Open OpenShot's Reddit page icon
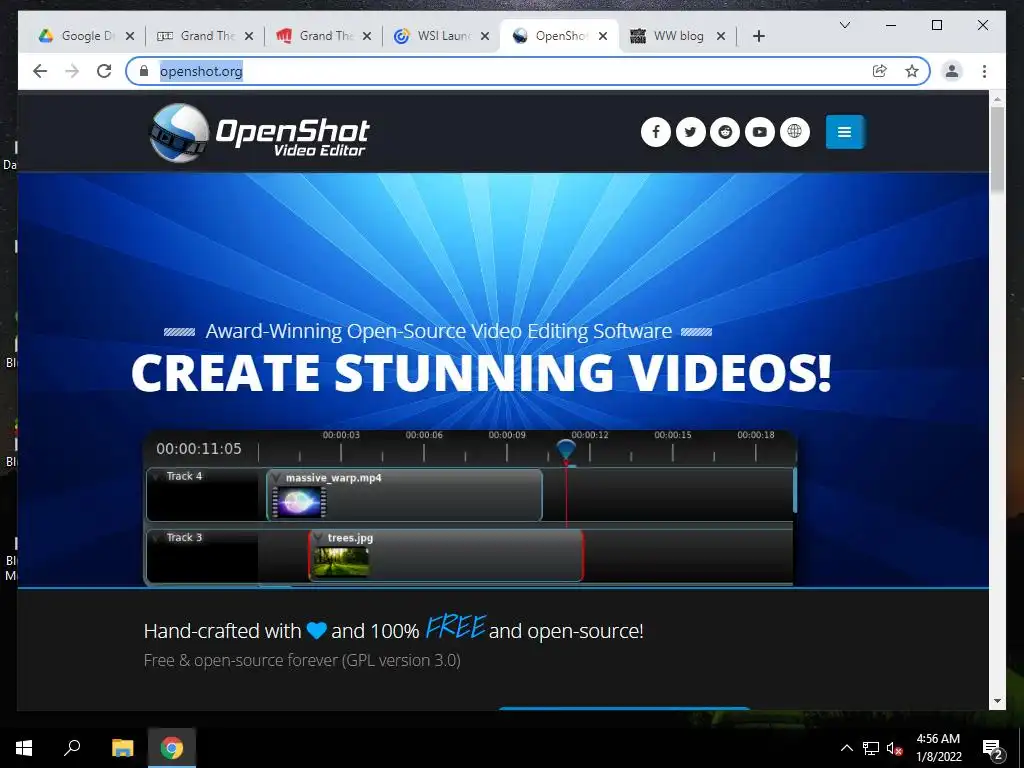 point(725,132)
